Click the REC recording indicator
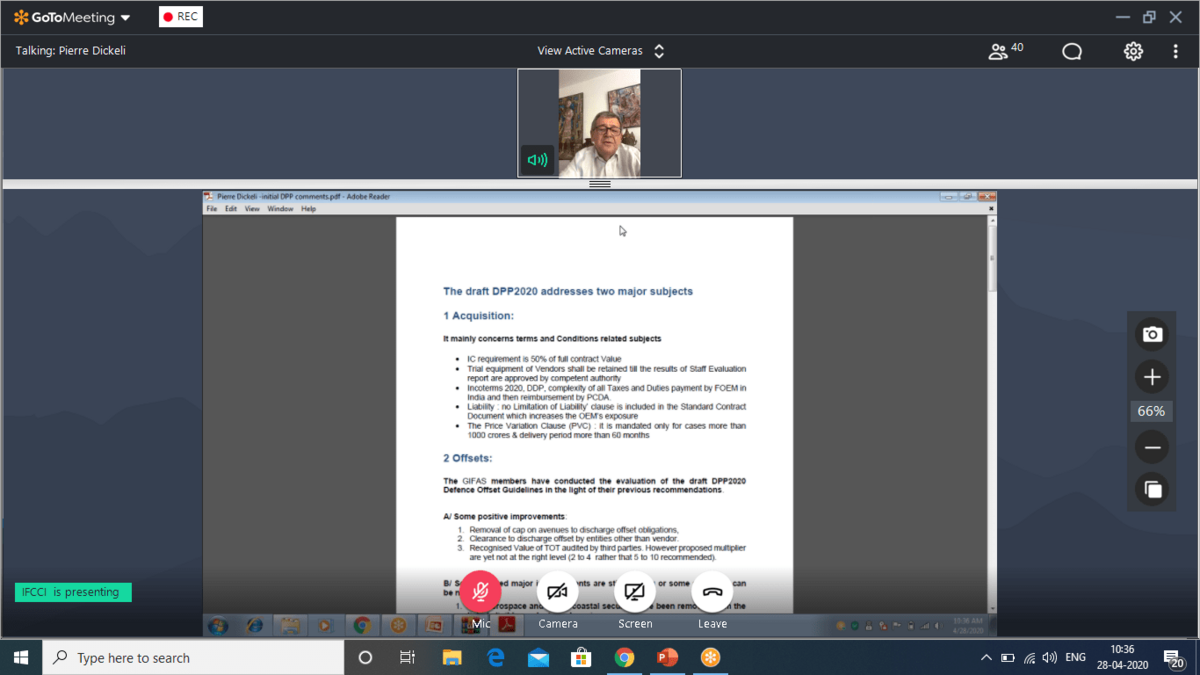The width and height of the screenshot is (1200, 675). click(181, 17)
